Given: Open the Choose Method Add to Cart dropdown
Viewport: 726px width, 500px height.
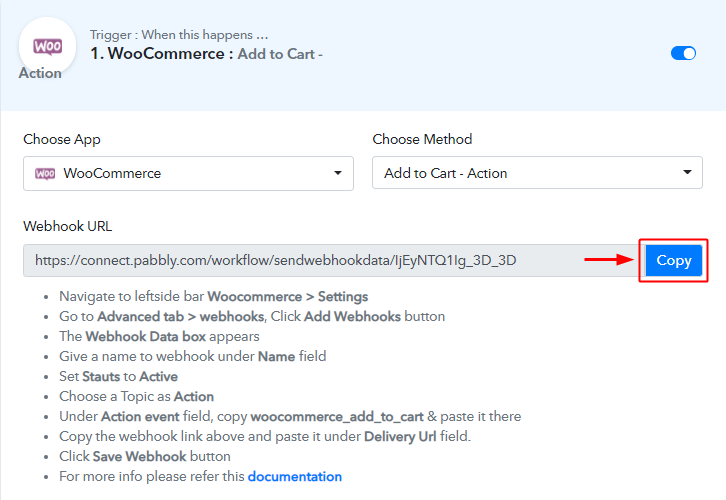Looking at the screenshot, I should (x=537, y=173).
